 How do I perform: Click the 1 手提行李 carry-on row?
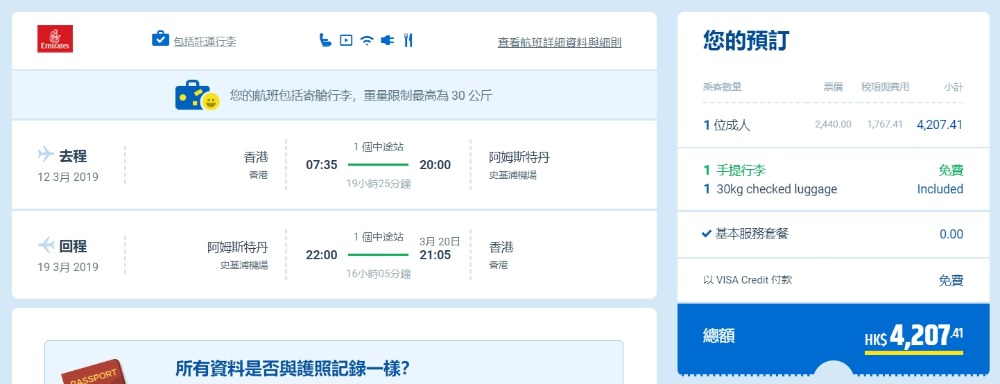click(x=833, y=170)
